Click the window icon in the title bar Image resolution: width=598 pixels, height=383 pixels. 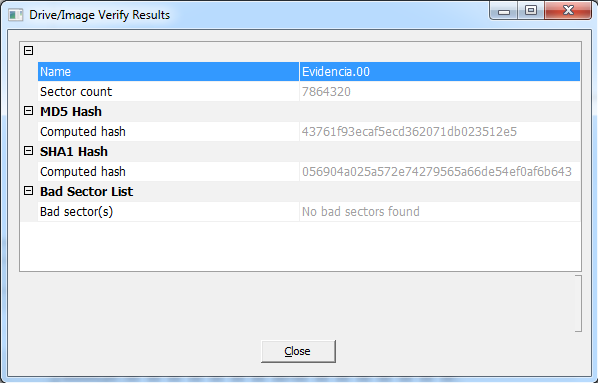coord(16,15)
